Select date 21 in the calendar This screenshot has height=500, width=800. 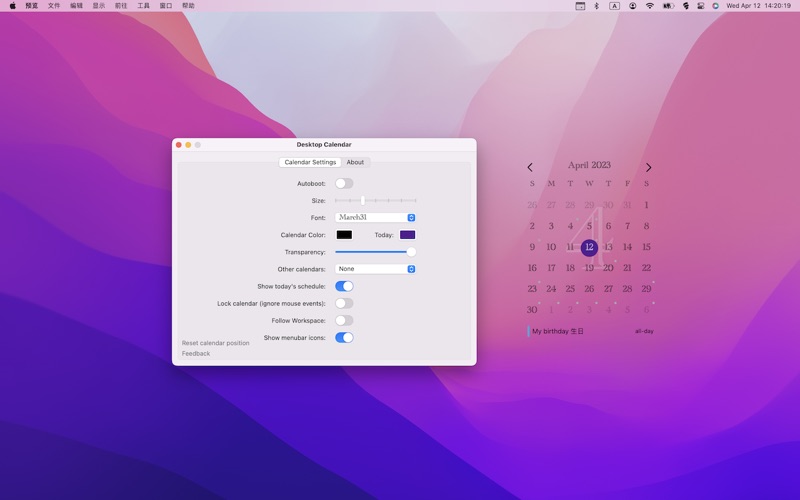(x=628, y=268)
